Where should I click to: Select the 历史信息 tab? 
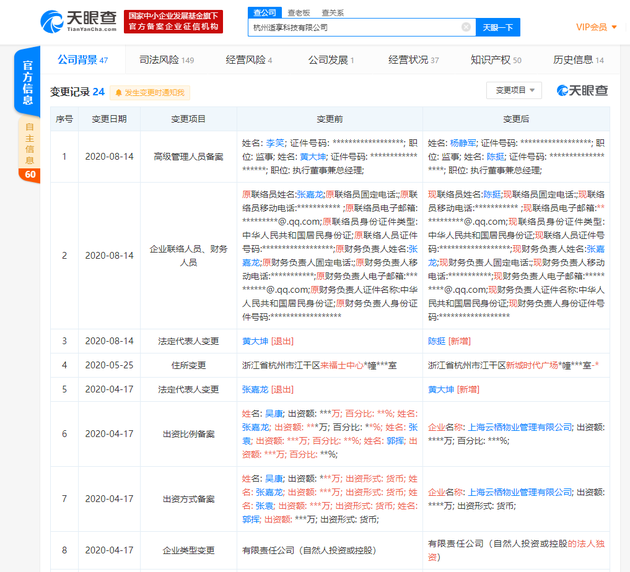[x=578, y=60]
